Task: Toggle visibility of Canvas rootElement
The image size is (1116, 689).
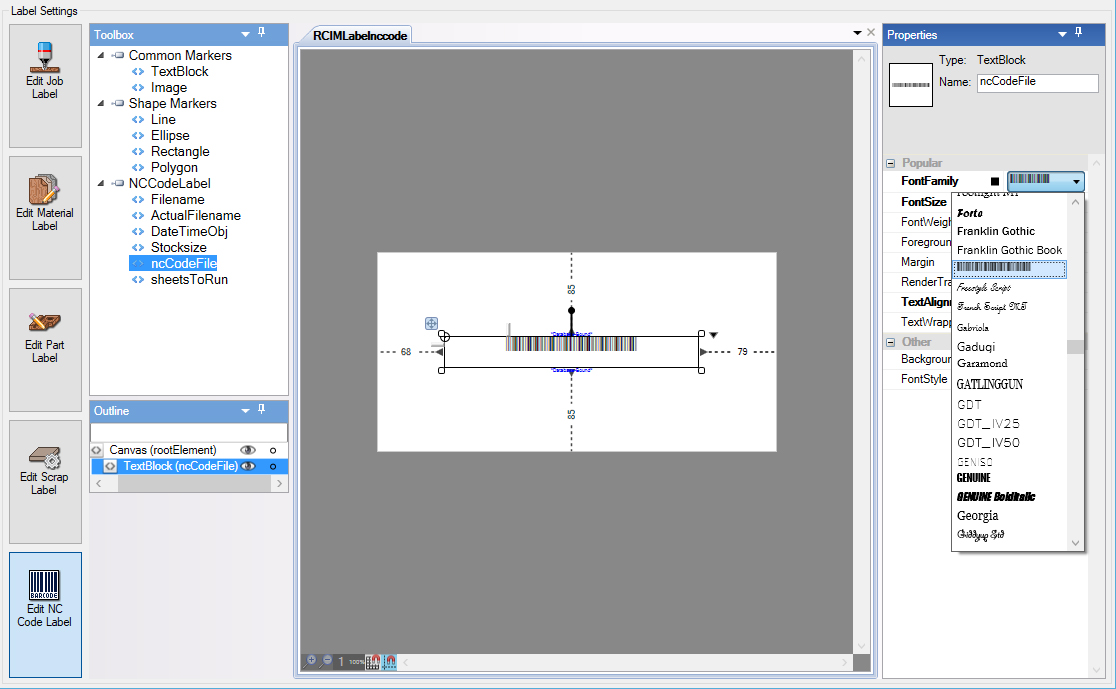Action: (x=248, y=450)
